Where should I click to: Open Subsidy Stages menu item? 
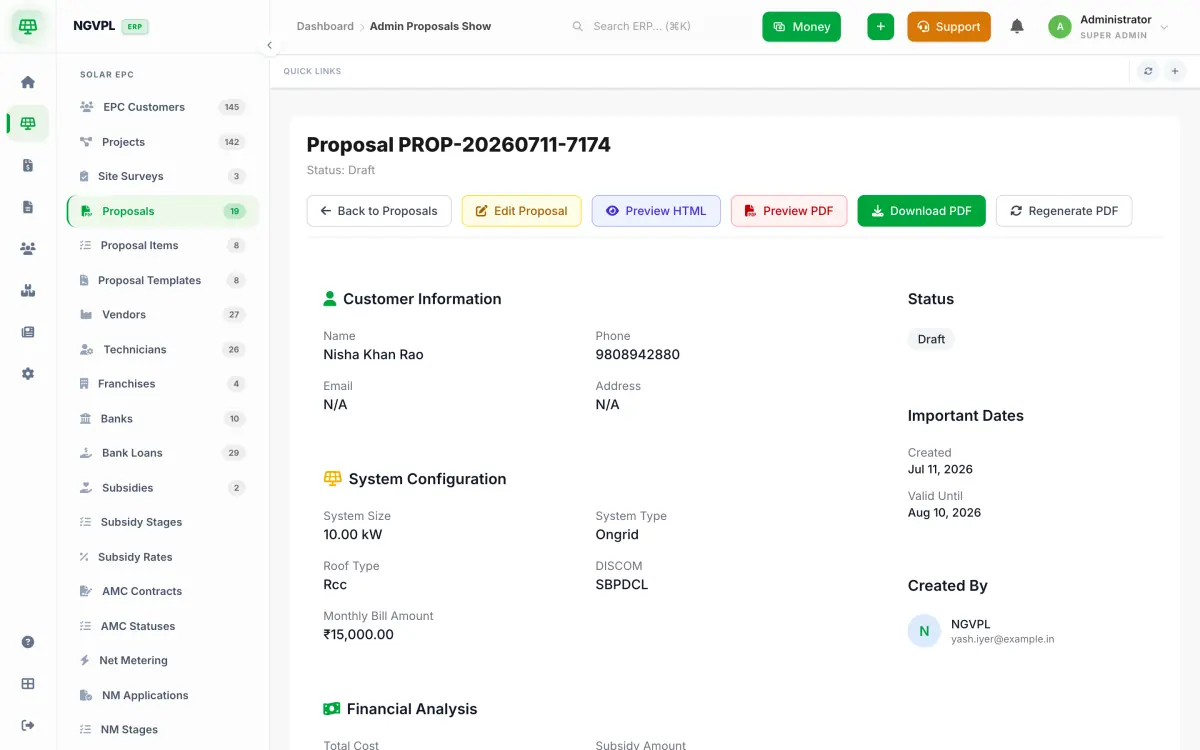(162, 522)
